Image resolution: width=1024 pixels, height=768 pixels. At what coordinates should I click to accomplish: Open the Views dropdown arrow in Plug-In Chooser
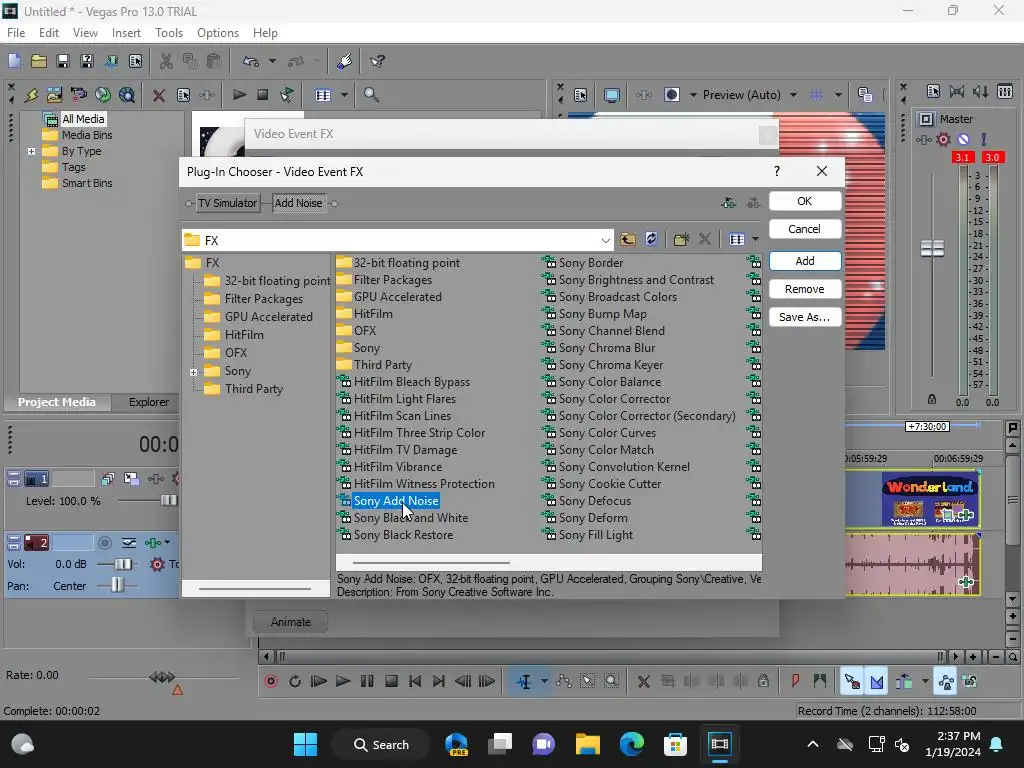click(756, 240)
